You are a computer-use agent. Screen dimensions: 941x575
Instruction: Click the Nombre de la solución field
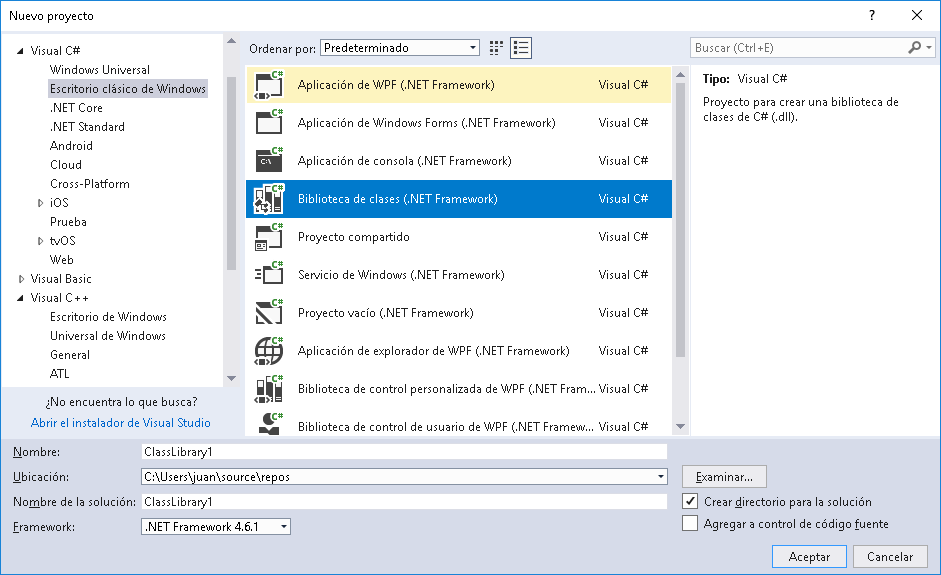click(404, 501)
